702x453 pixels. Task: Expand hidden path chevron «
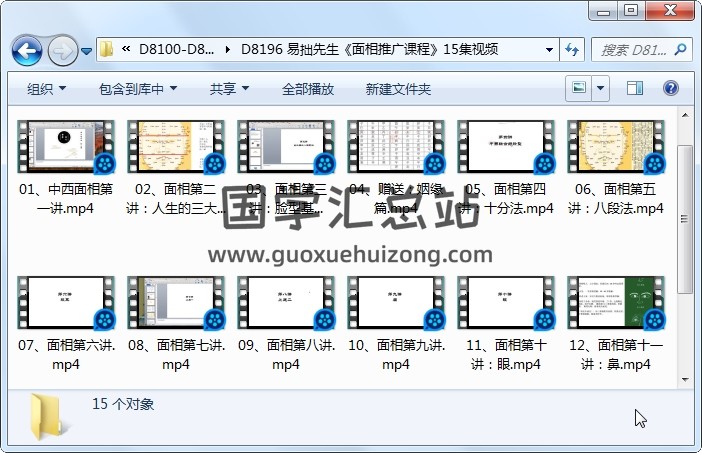(x=126, y=49)
